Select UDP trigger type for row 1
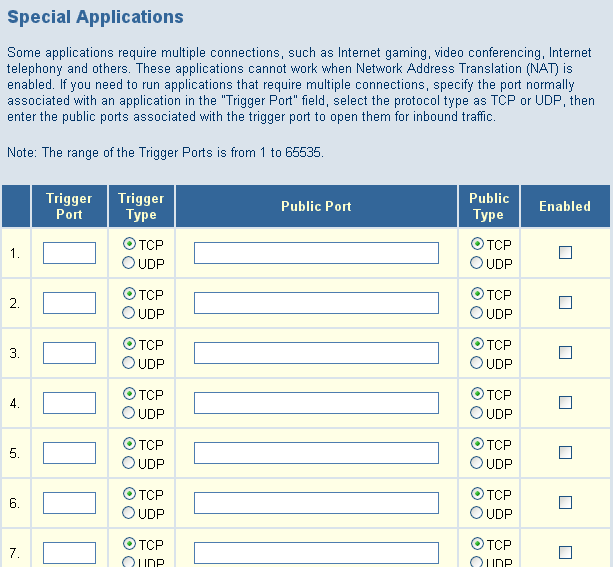The image size is (613, 567). pos(128,263)
